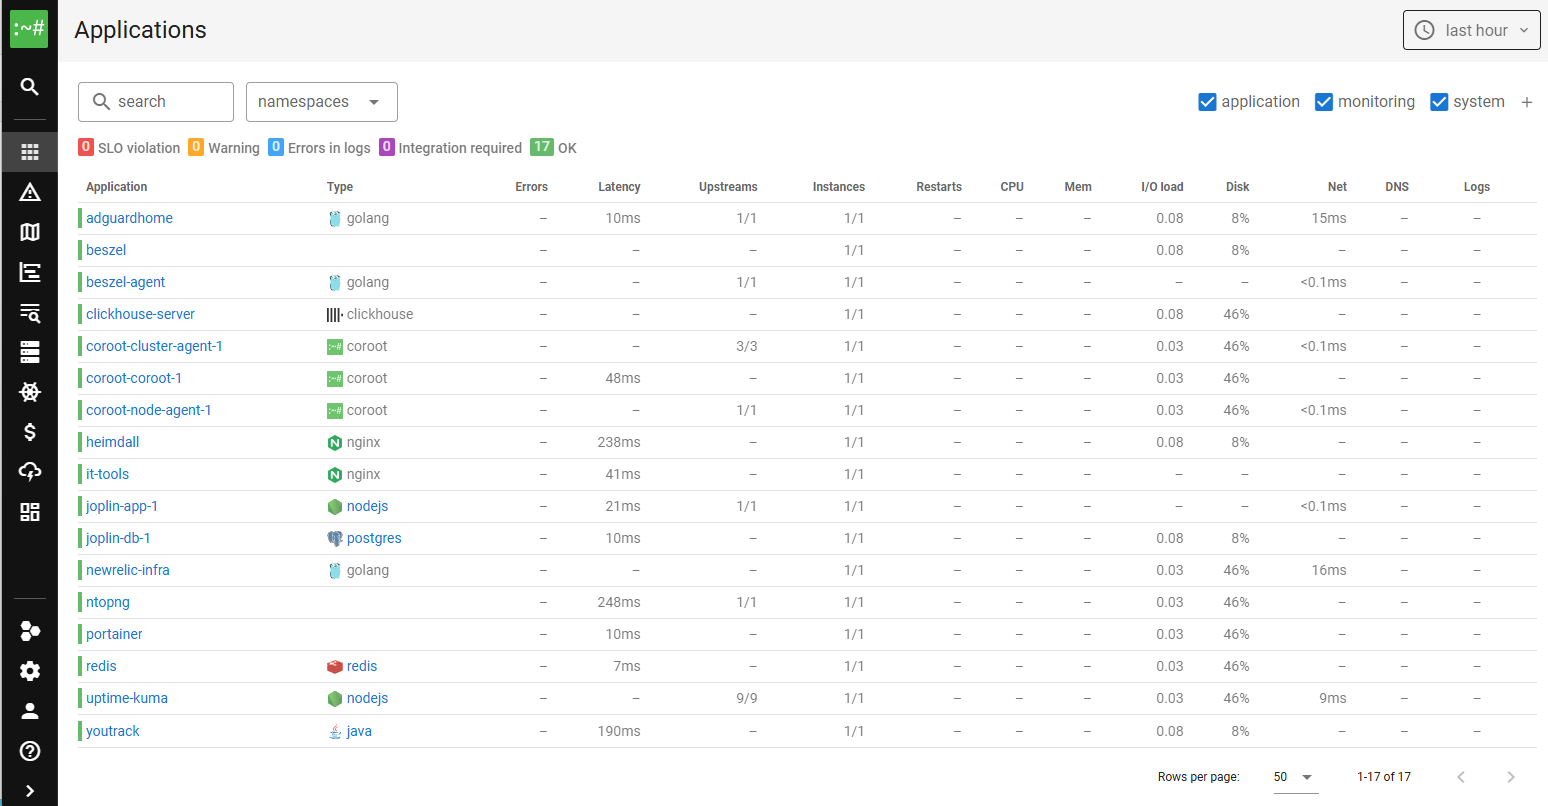Open Costs via the dollar sign icon
The image size is (1548, 806).
click(29, 432)
